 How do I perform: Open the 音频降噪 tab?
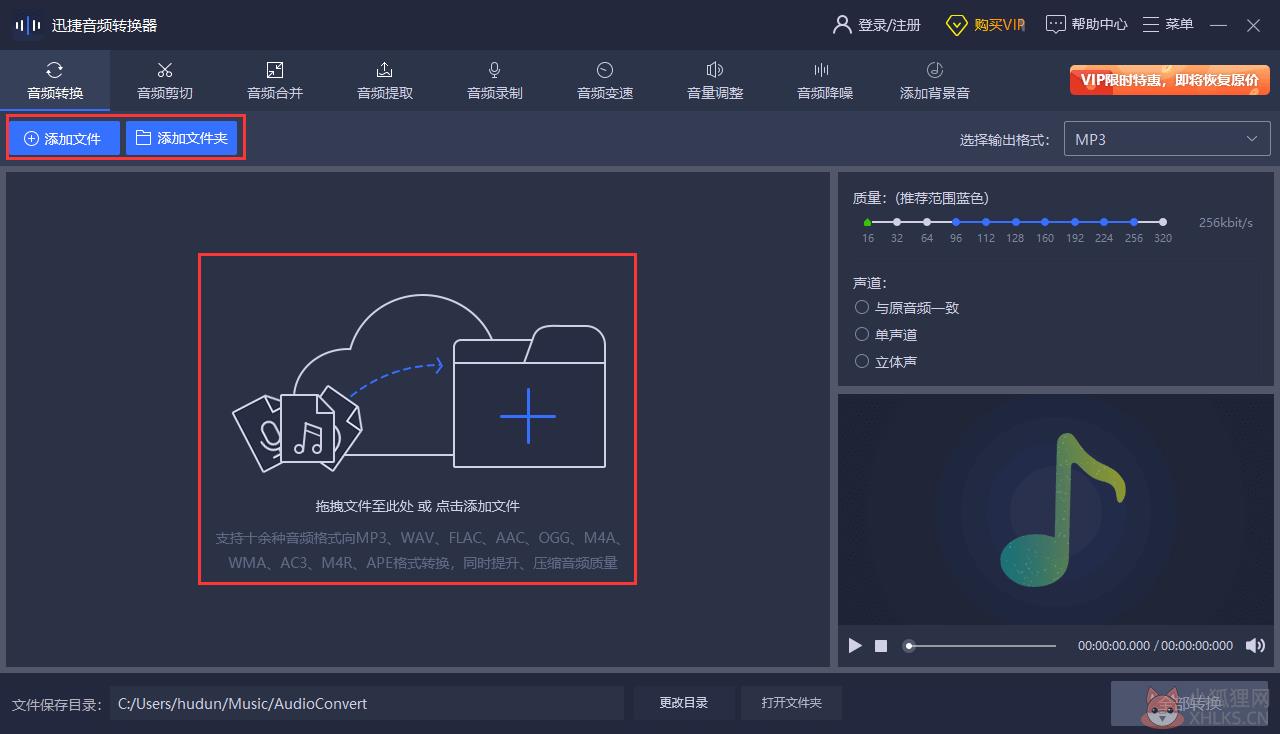coord(825,81)
